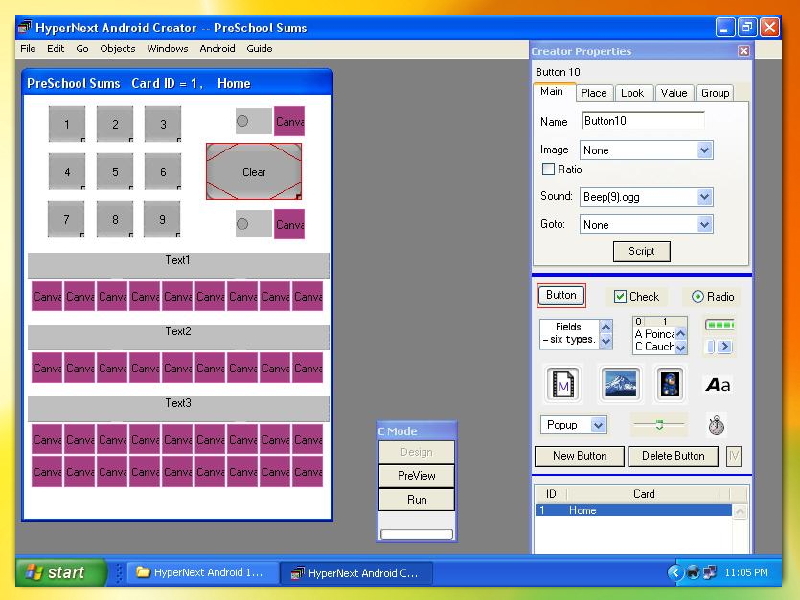The image size is (800, 600).
Task: Click the stopwatch timer icon
Action: (716, 424)
